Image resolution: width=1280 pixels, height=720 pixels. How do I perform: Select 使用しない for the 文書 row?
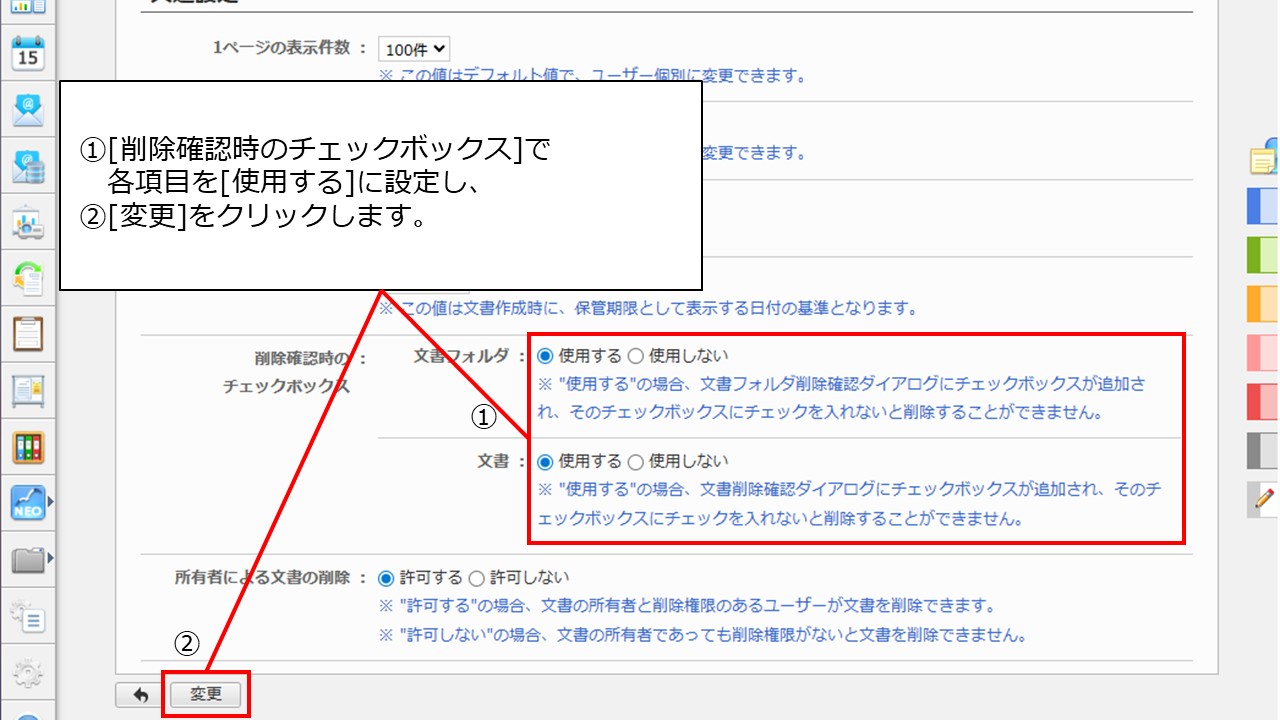point(635,462)
